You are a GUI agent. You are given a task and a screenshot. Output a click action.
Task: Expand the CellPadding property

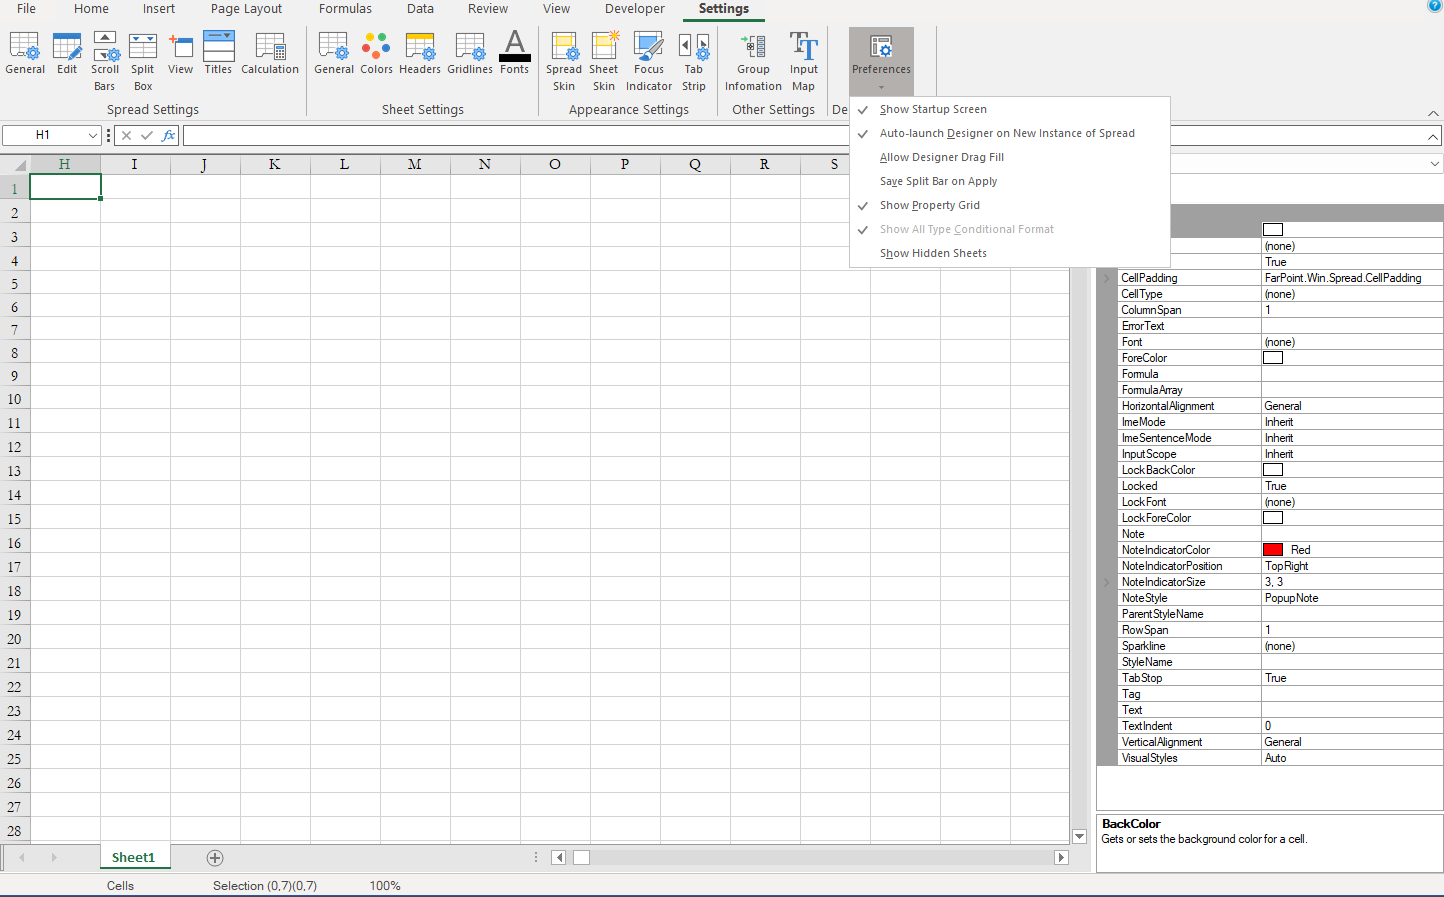coord(1107,278)
